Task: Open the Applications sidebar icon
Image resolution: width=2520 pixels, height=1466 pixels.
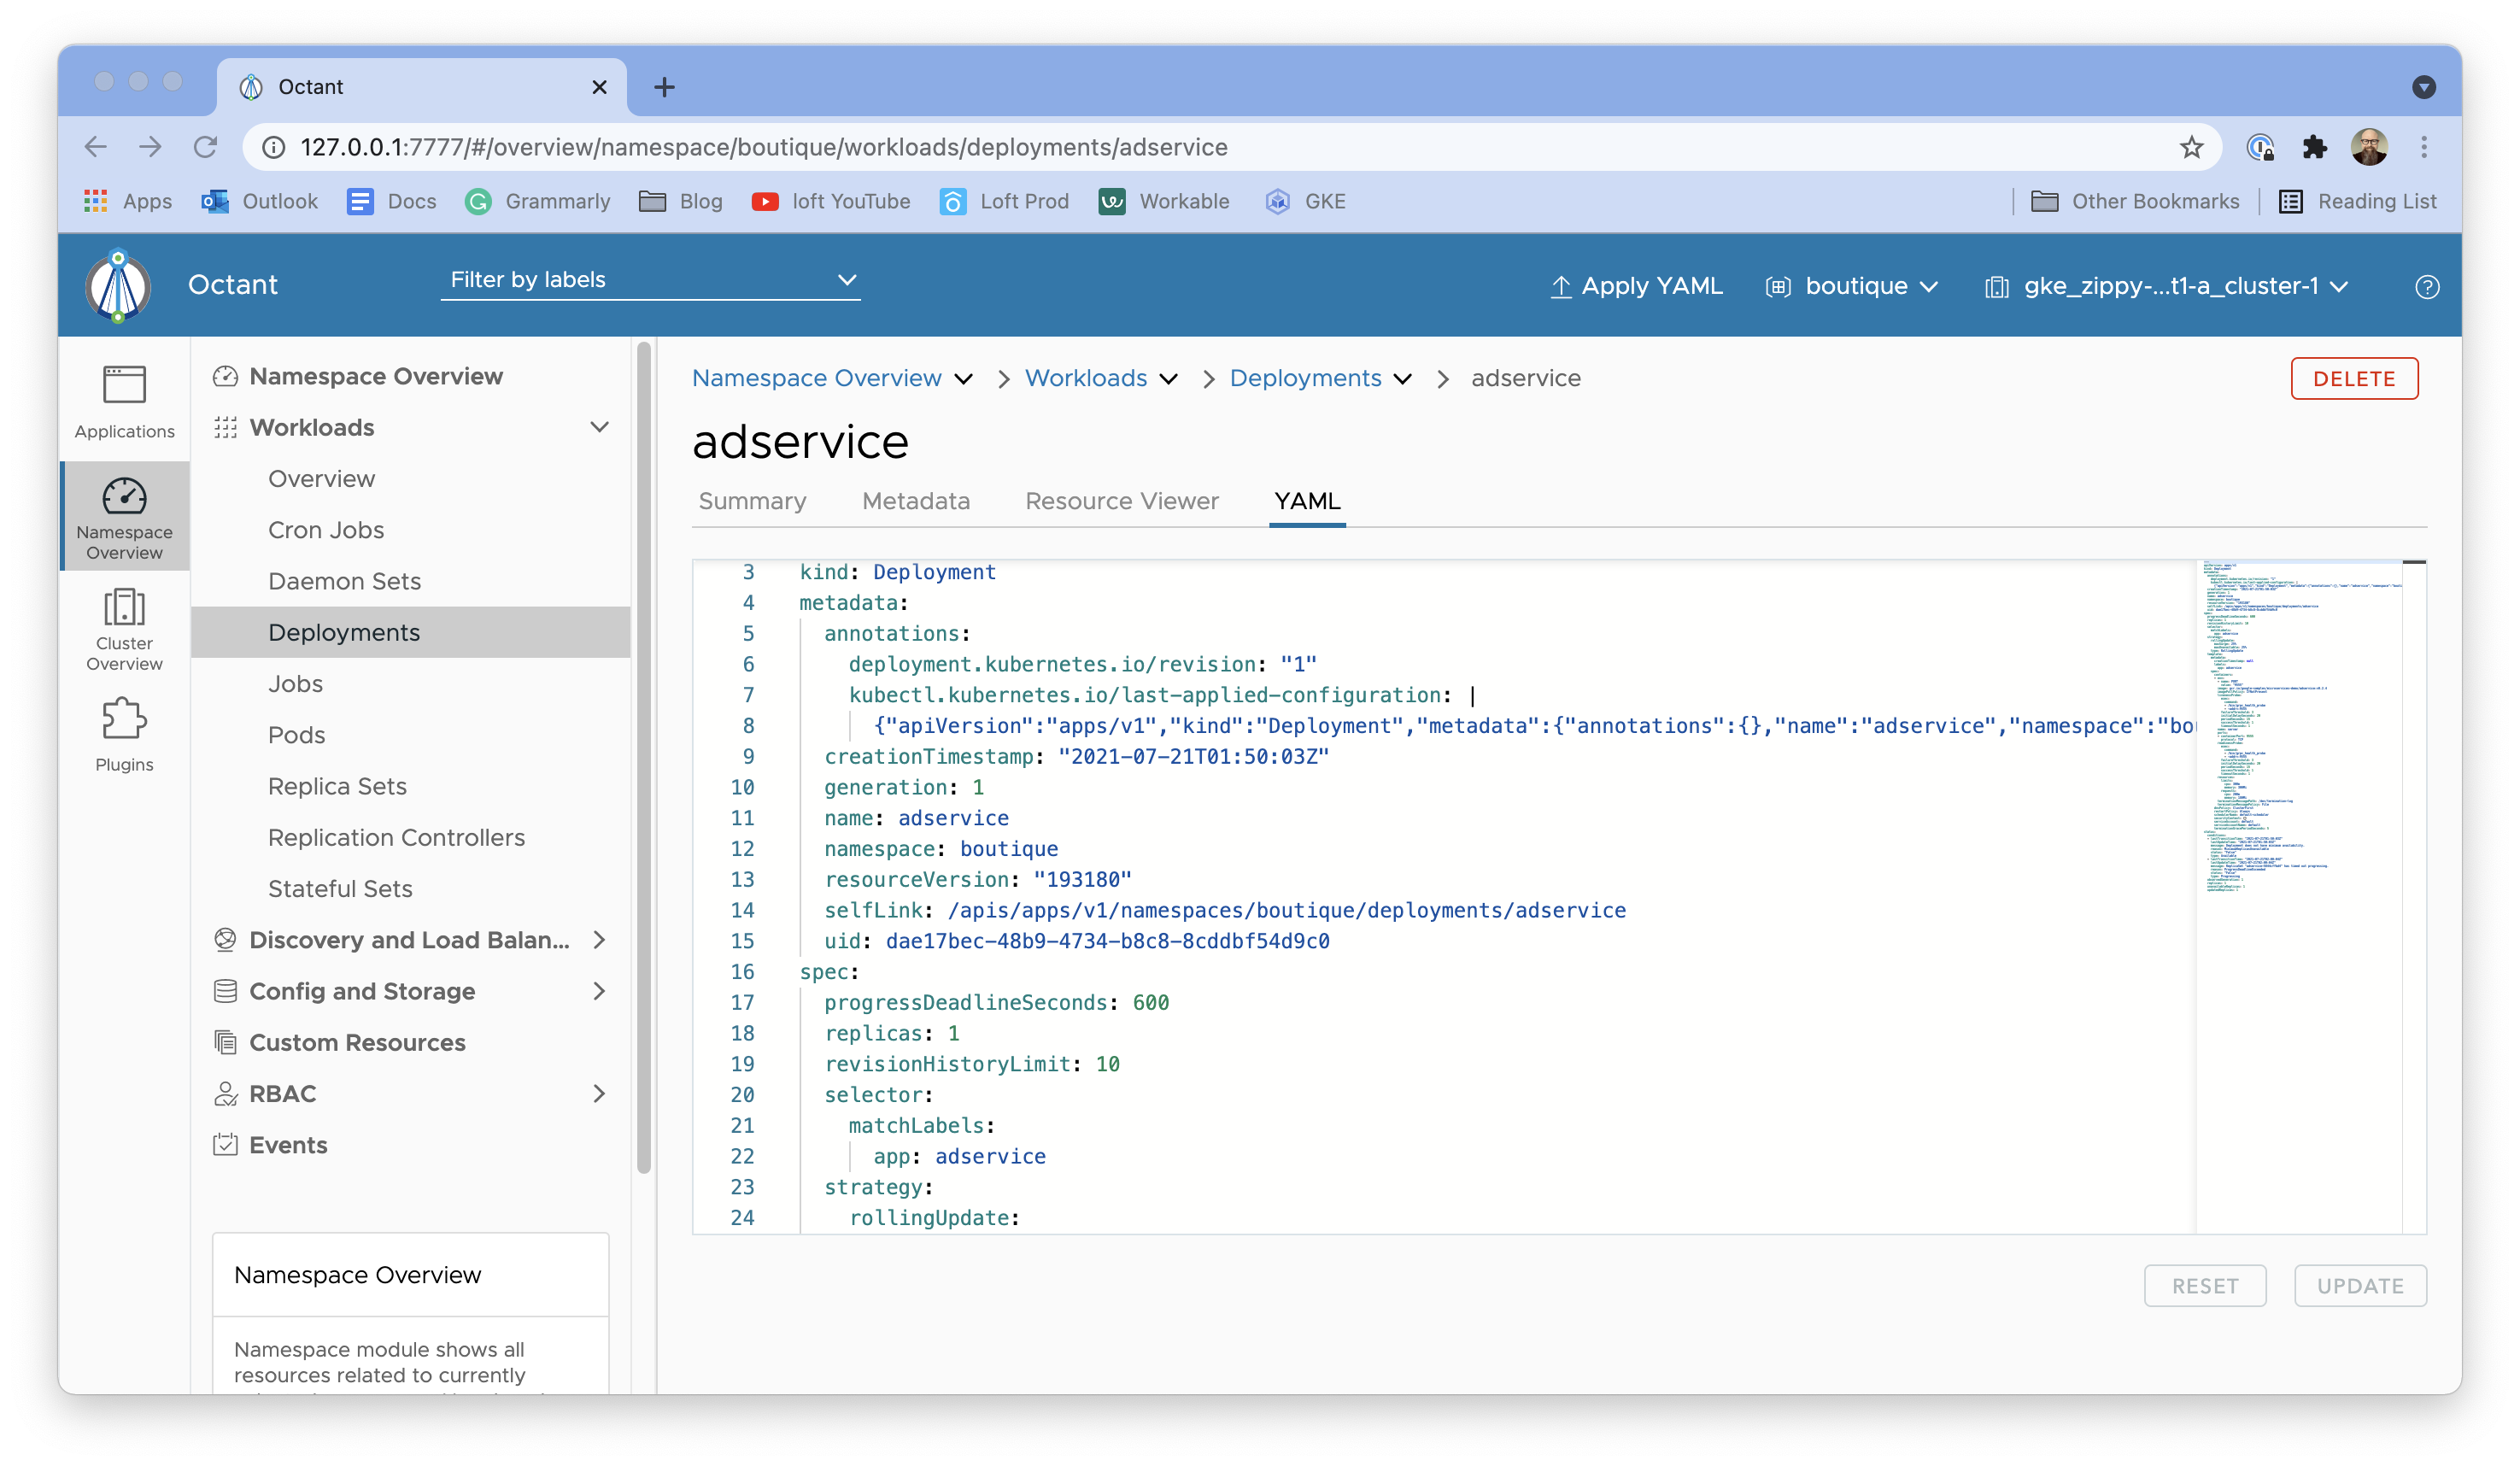Action: (x=124, y=402)
